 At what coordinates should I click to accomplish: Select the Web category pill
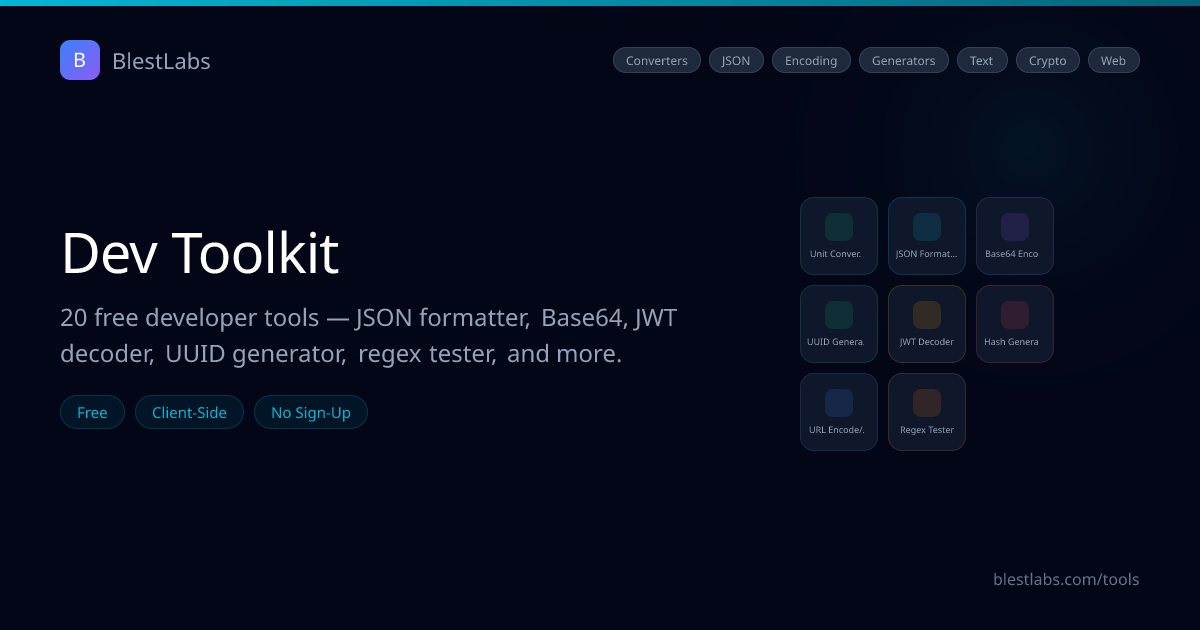pos(1114,60)
